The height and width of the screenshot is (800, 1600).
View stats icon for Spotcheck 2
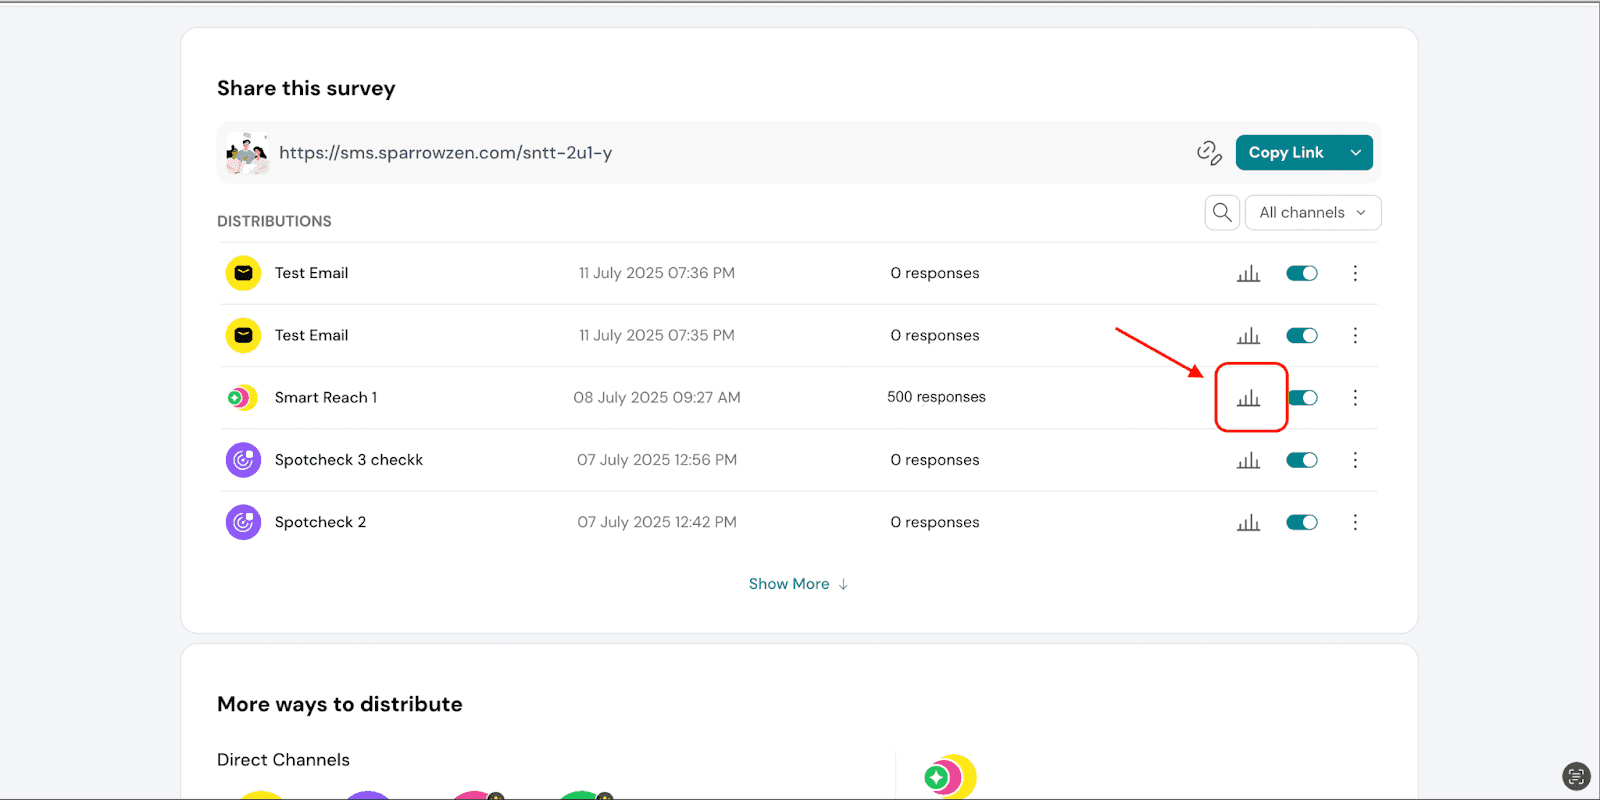[1248, 522]
